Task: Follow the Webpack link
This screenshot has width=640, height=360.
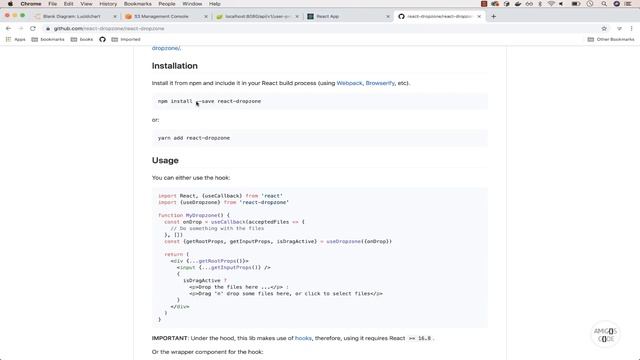Action: pyautogui.click(x=349, y=83)
